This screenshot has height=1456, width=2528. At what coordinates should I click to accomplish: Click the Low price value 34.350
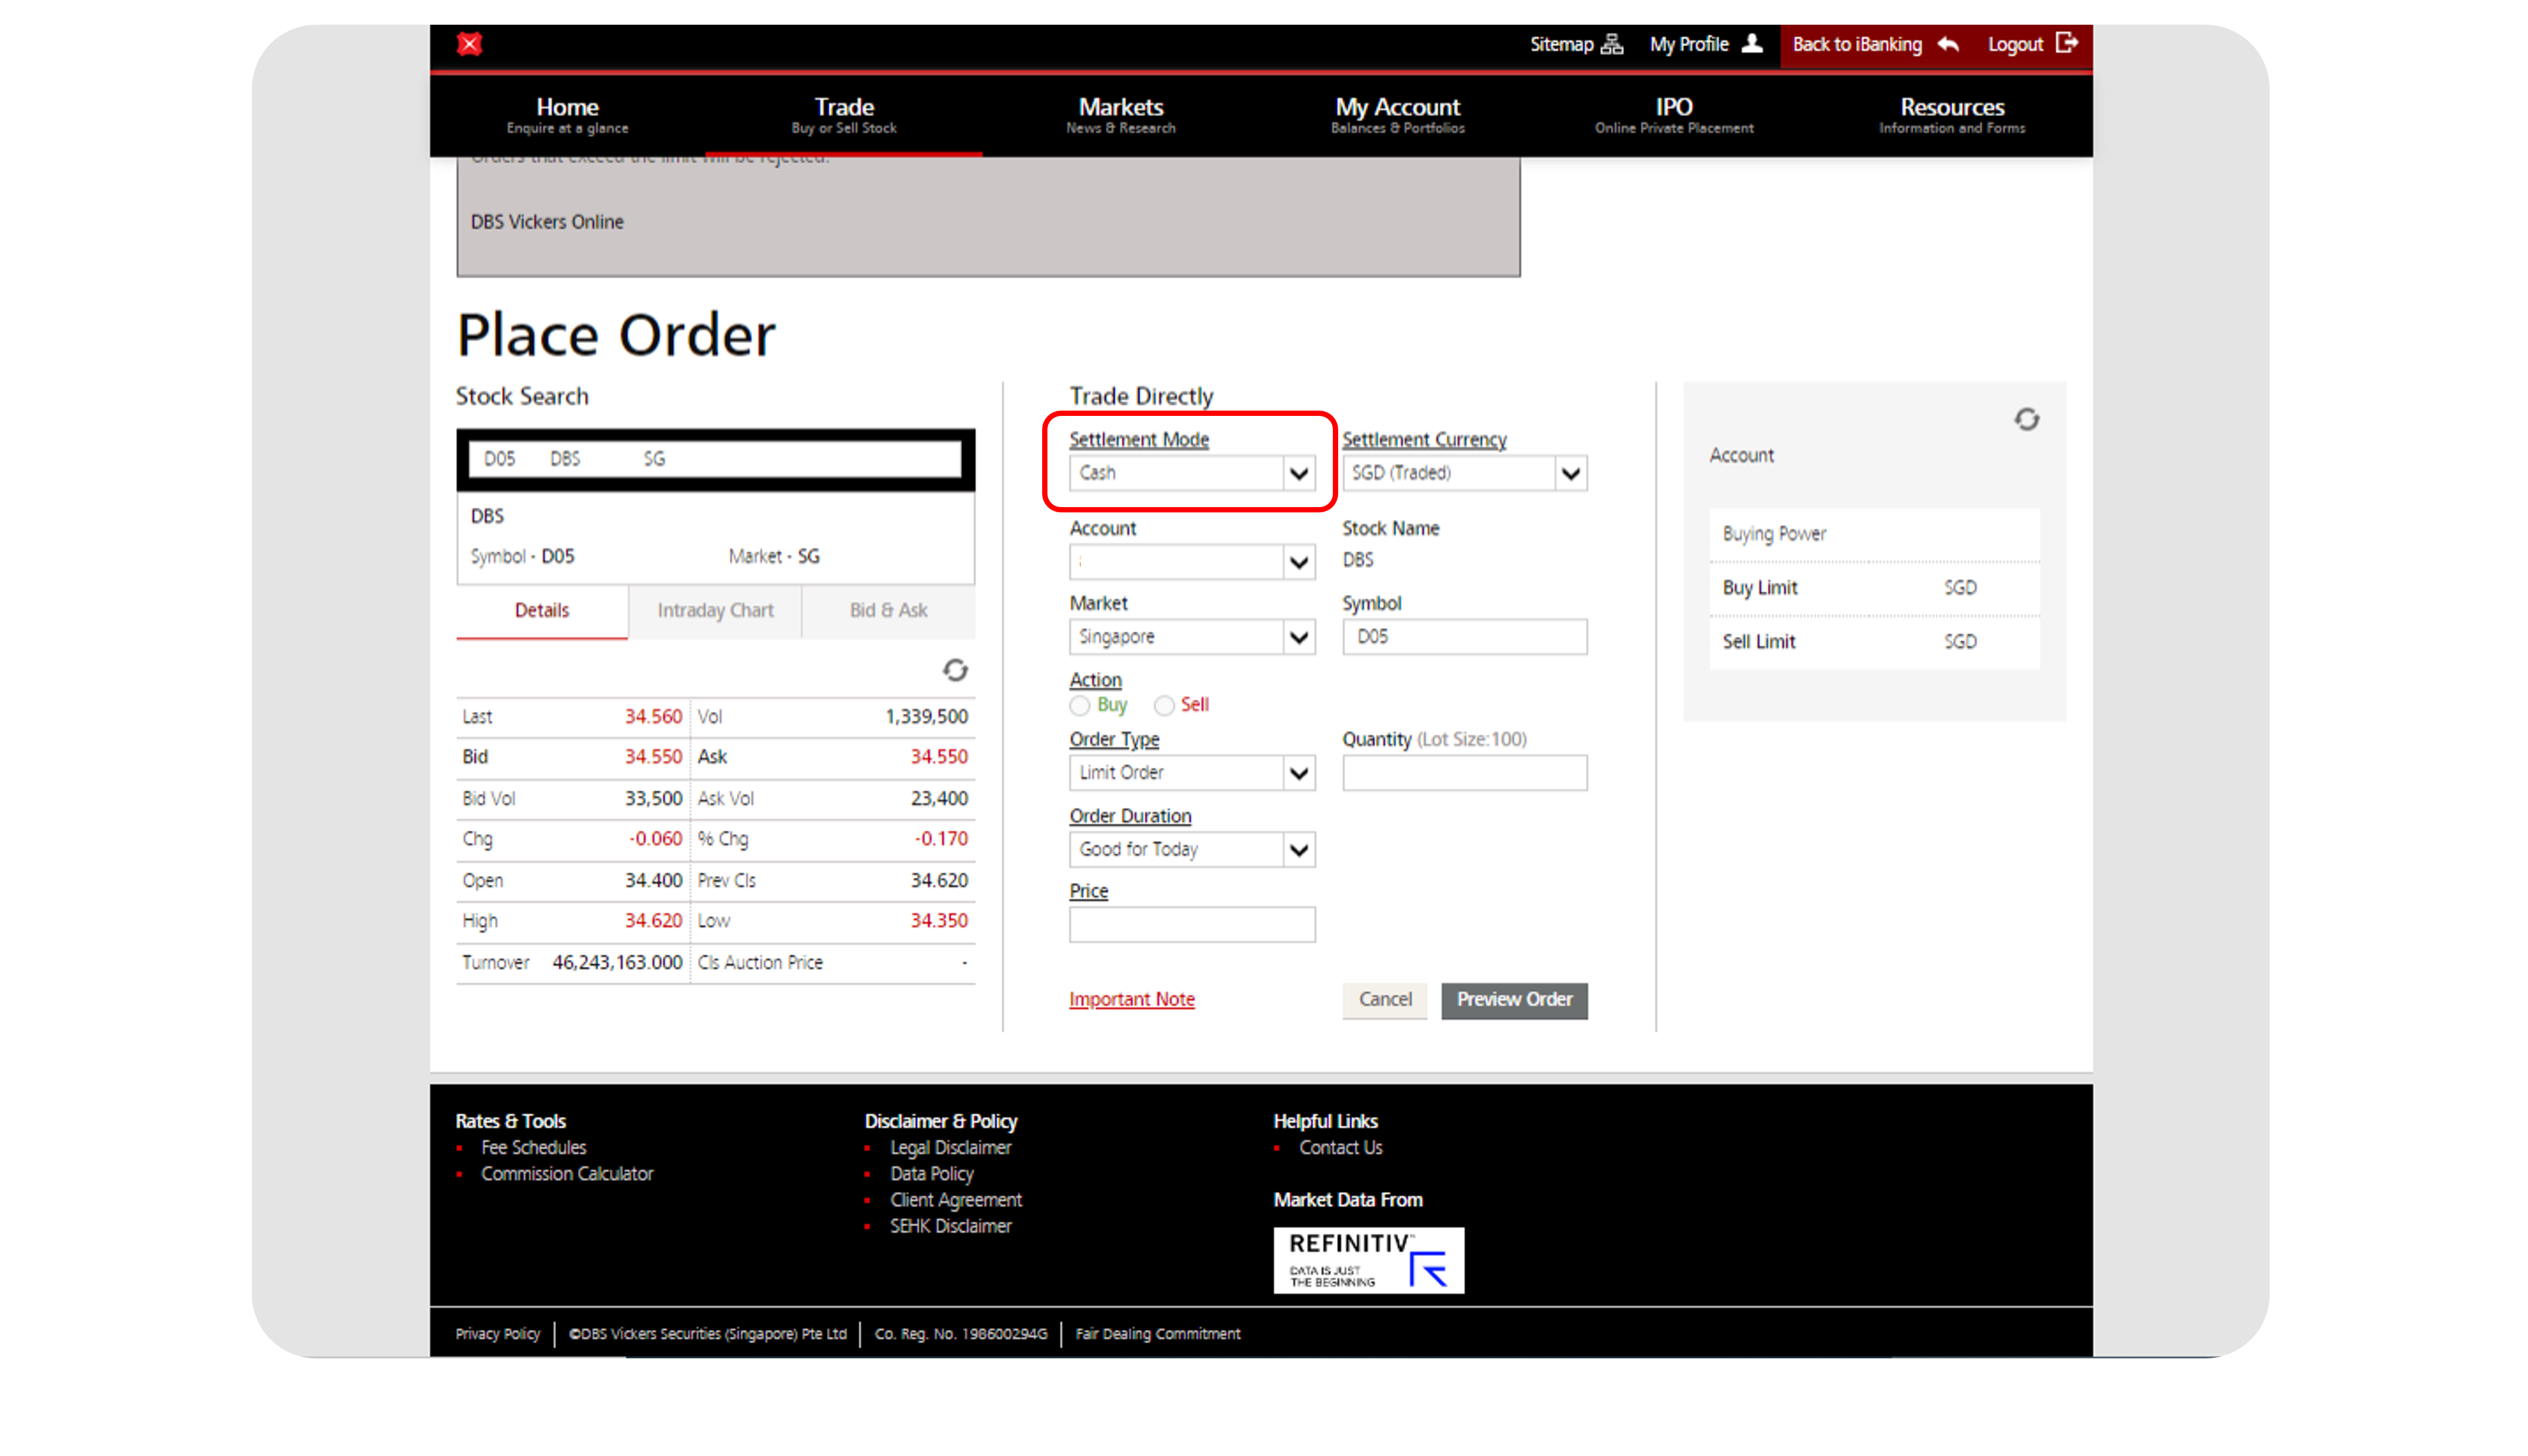938,921
